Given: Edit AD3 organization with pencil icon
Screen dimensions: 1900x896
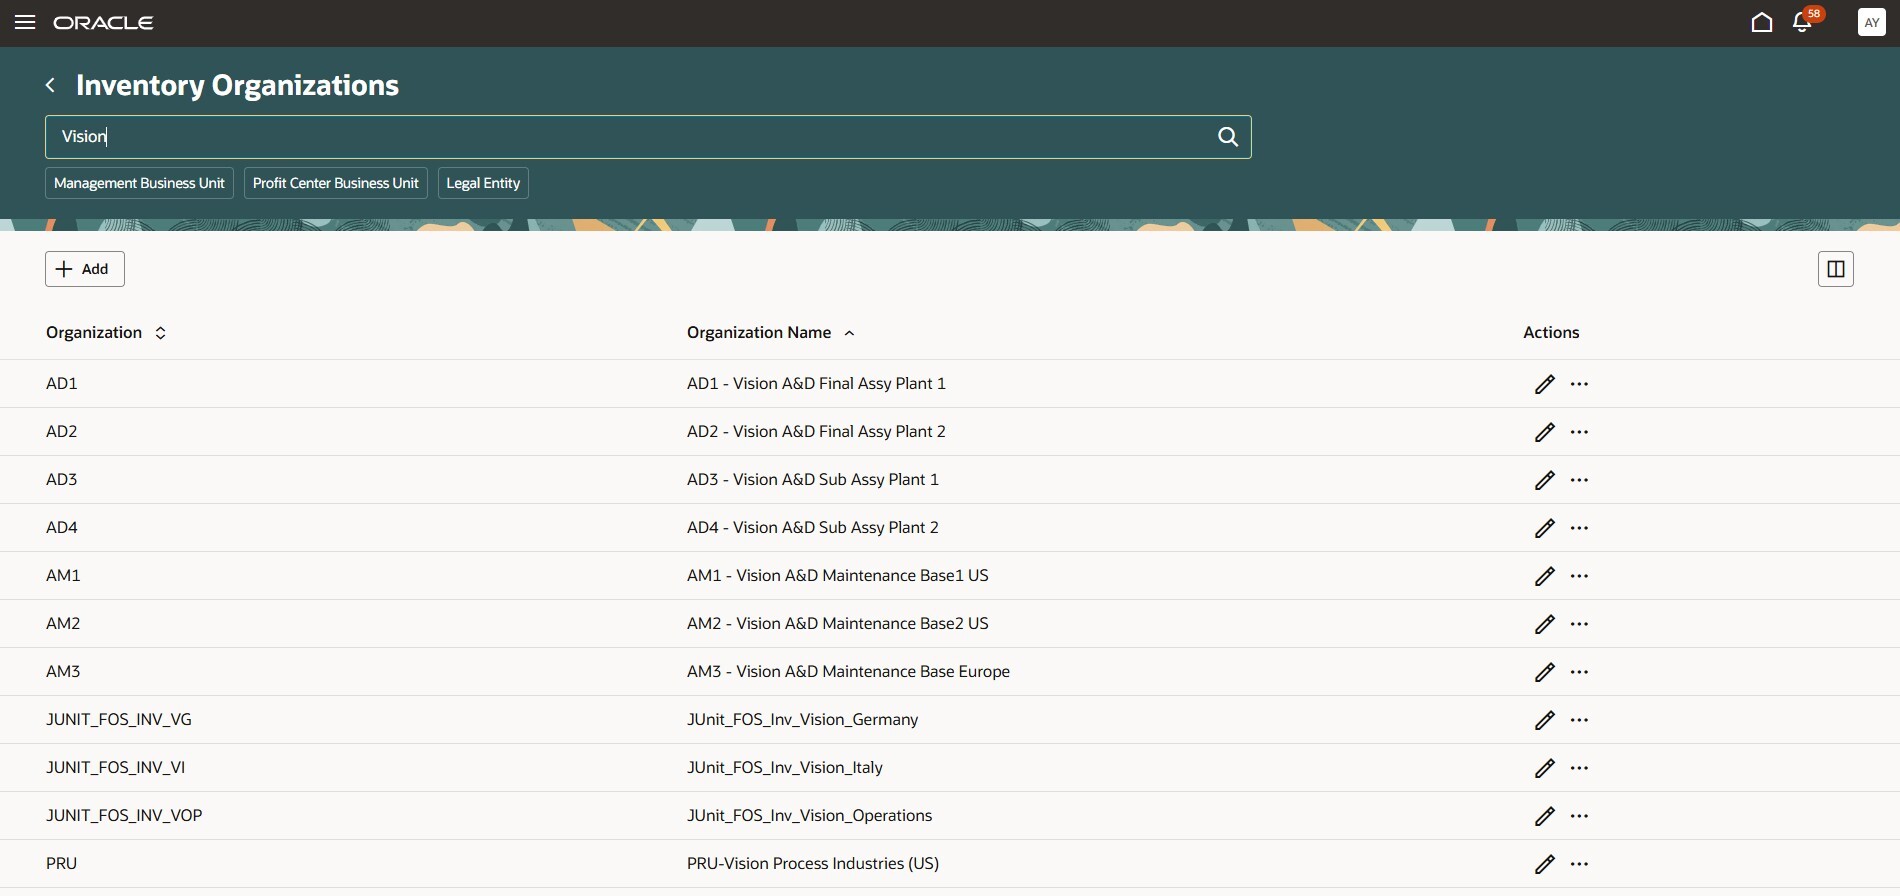Looking at the screenshot, I should pyautogui.click(x=1545, y=480).
